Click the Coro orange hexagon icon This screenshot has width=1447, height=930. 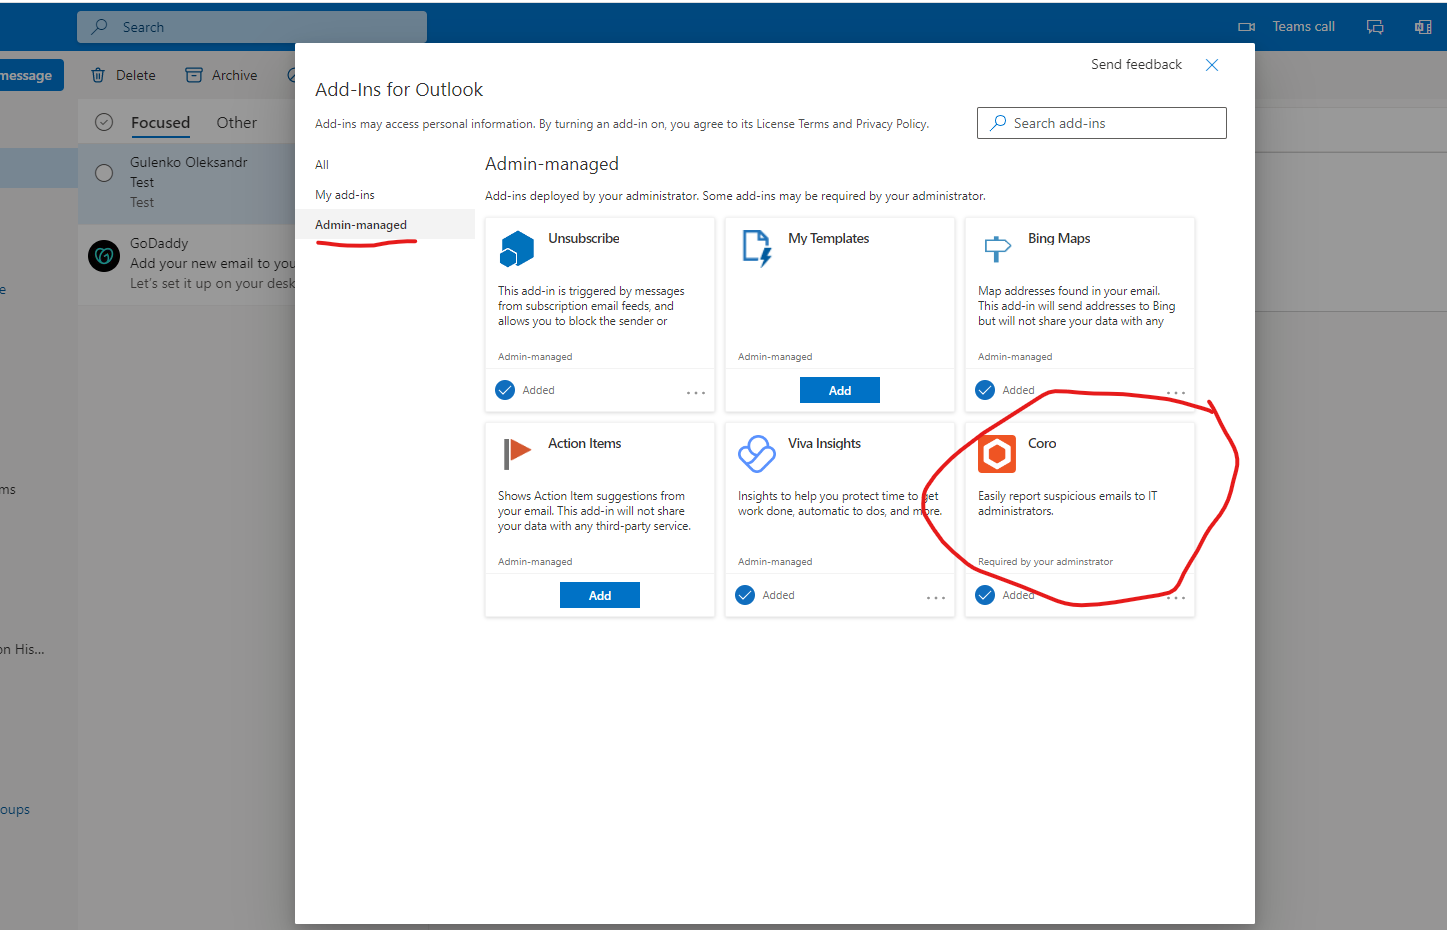997,454
